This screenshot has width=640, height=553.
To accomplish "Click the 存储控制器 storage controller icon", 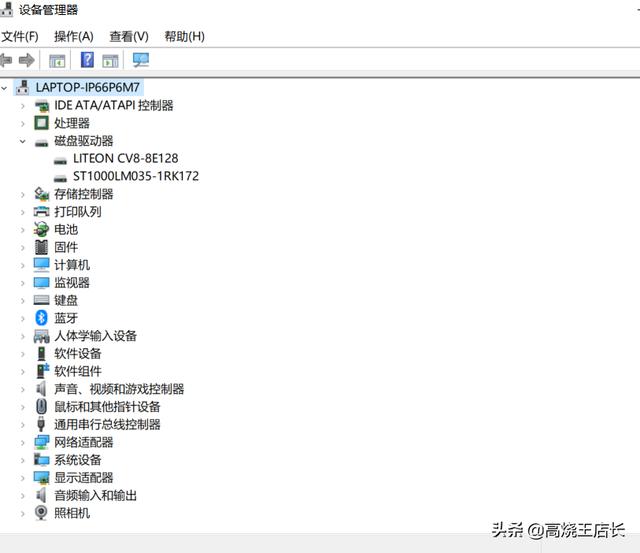I will [42, 194].
